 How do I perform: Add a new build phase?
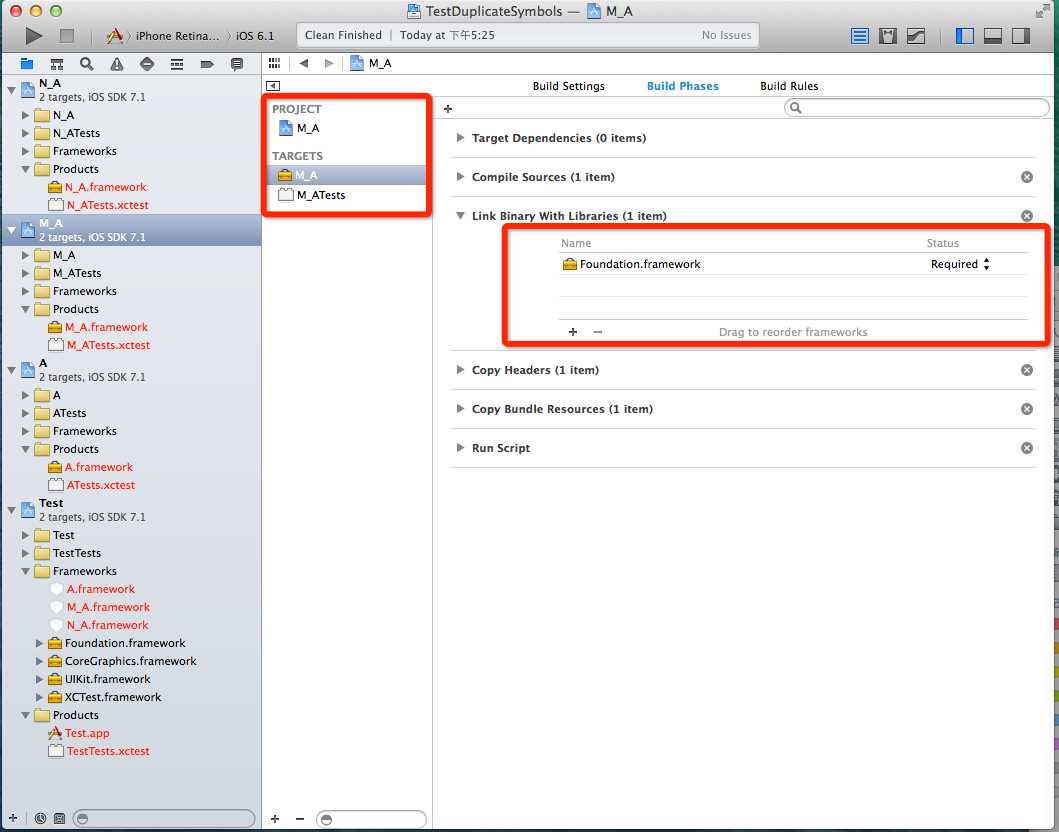(x=448, y=108)
